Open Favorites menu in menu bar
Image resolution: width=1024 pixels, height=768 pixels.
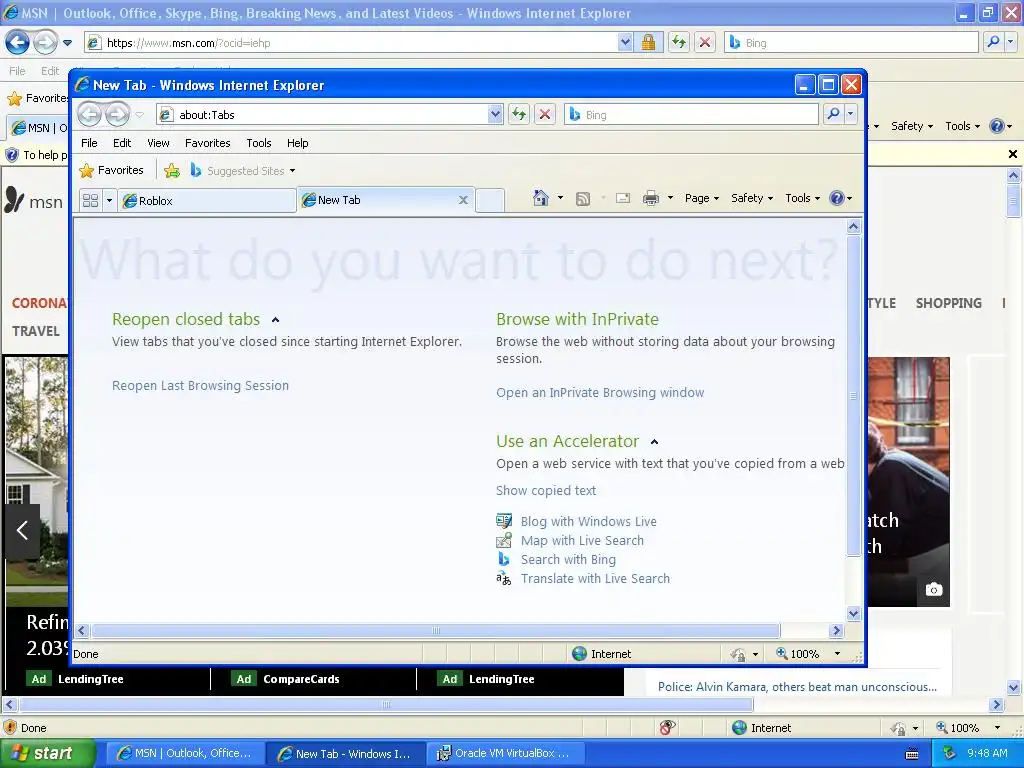(208, 143)
